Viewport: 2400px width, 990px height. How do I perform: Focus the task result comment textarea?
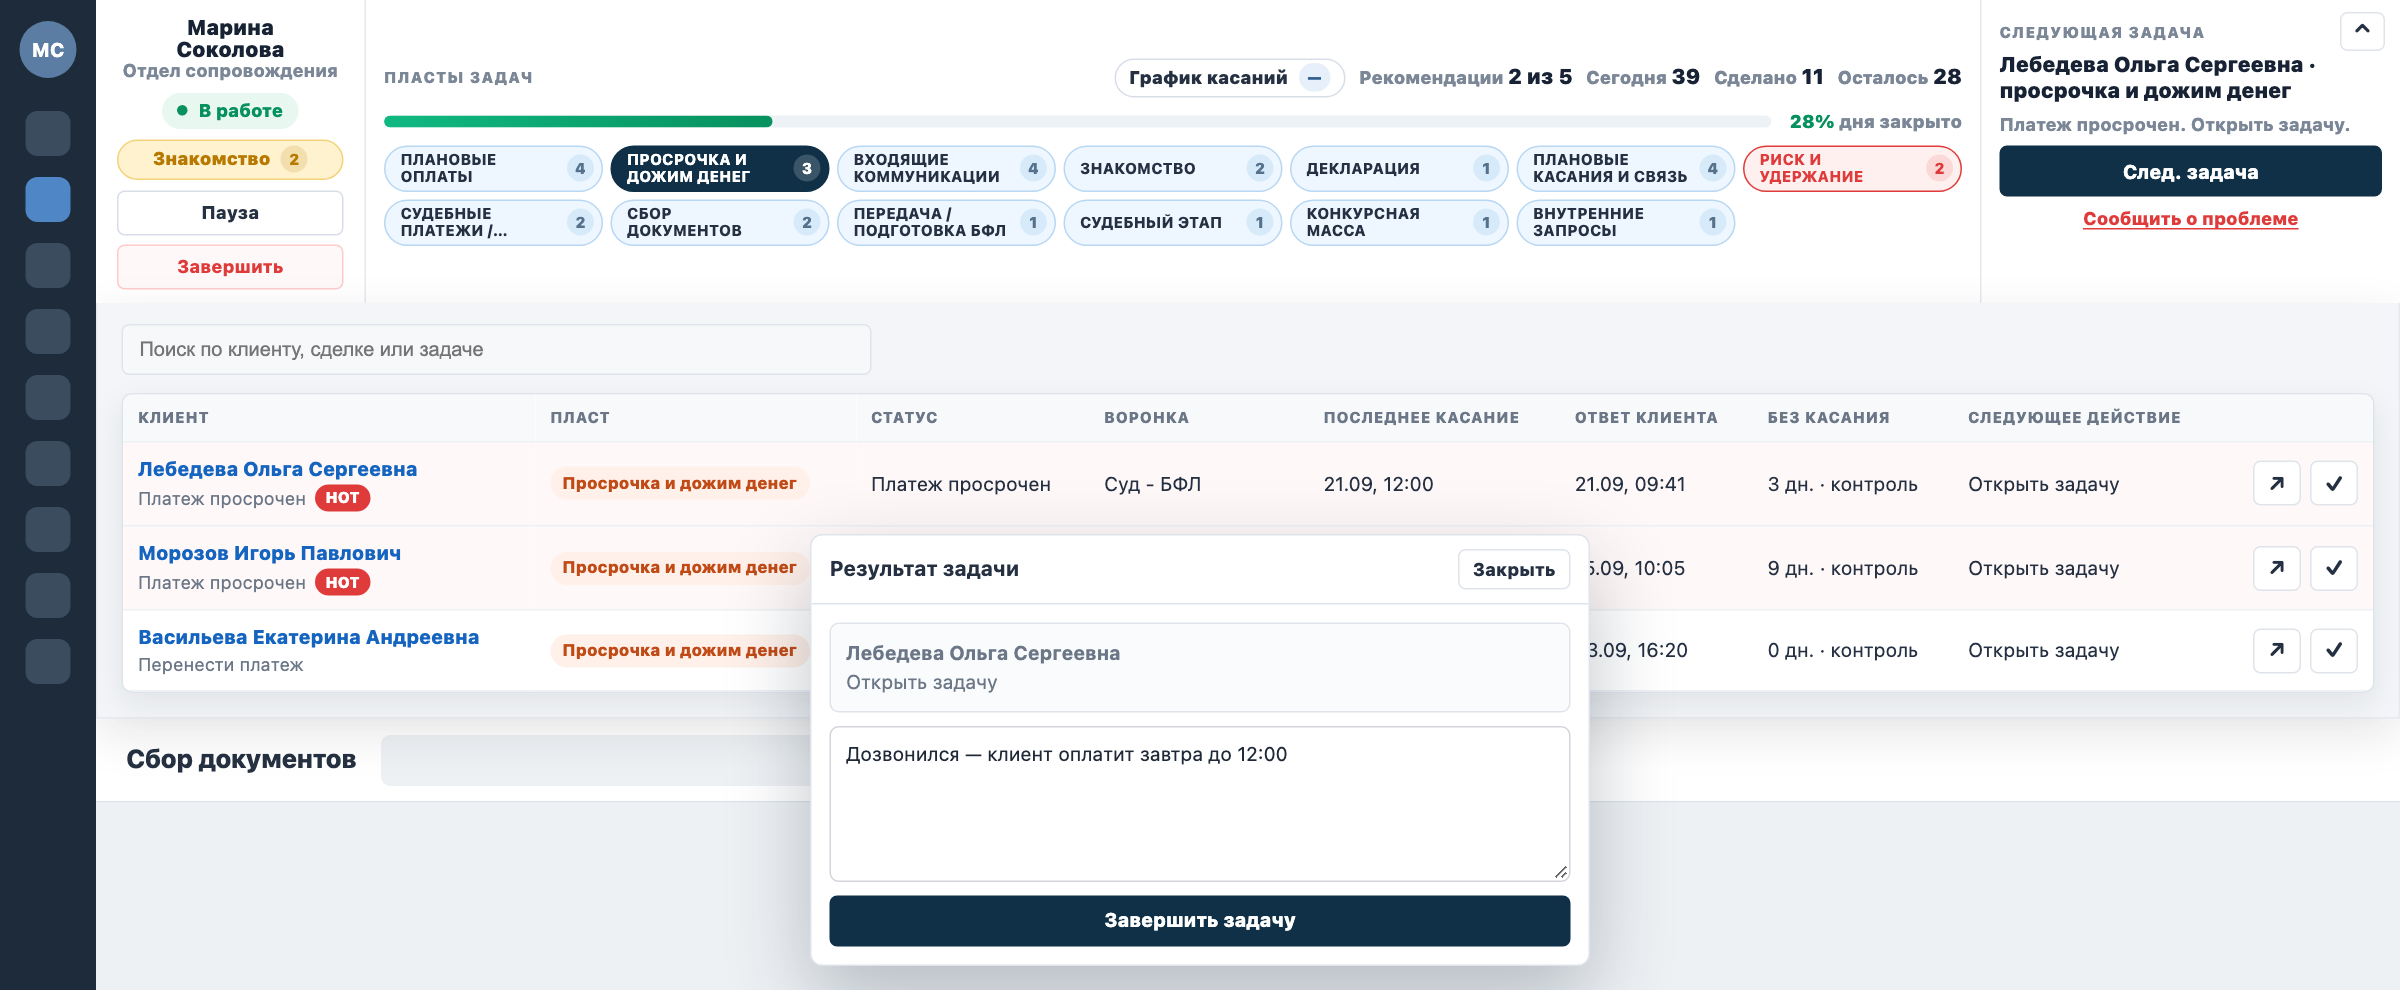[1199, 804]
